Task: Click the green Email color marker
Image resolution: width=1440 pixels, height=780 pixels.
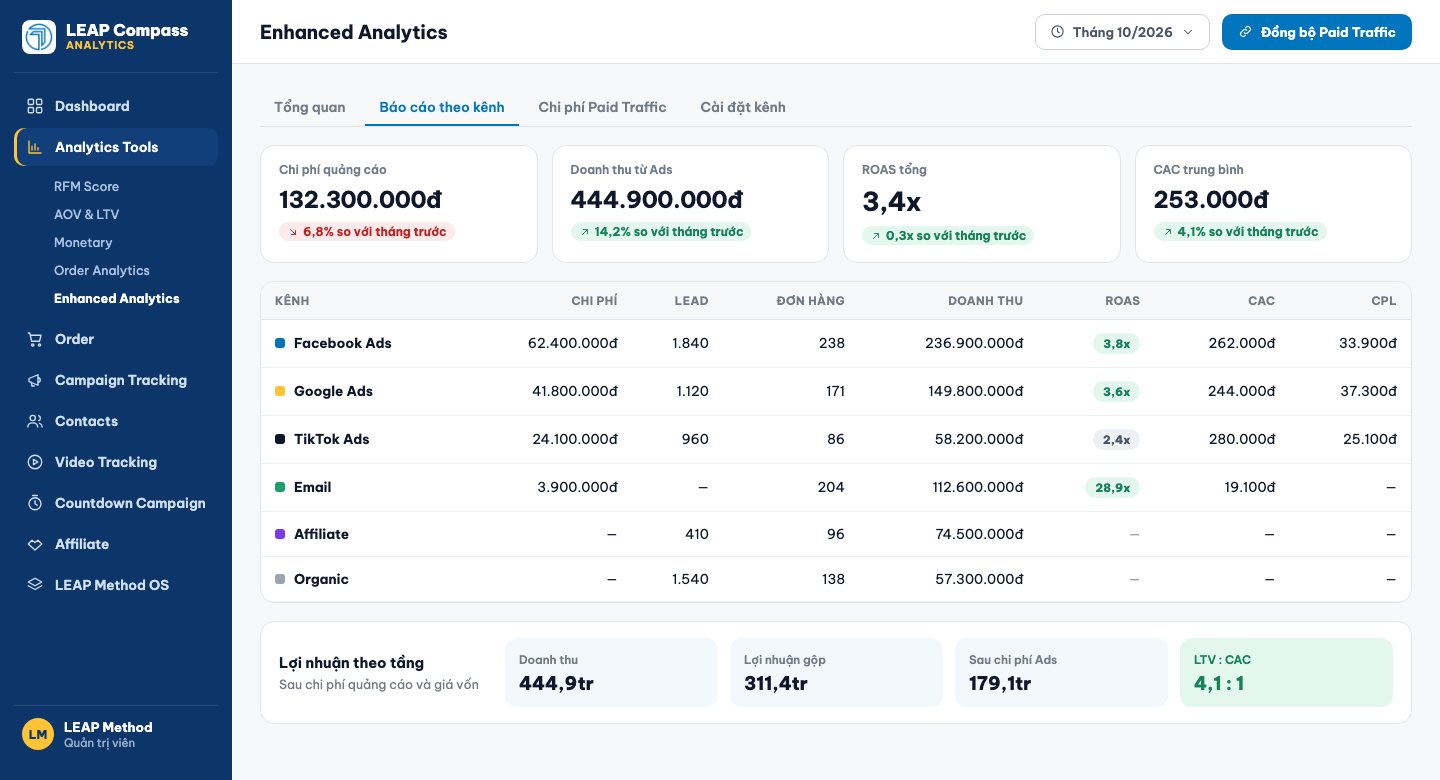Action: tap(280, 487)
